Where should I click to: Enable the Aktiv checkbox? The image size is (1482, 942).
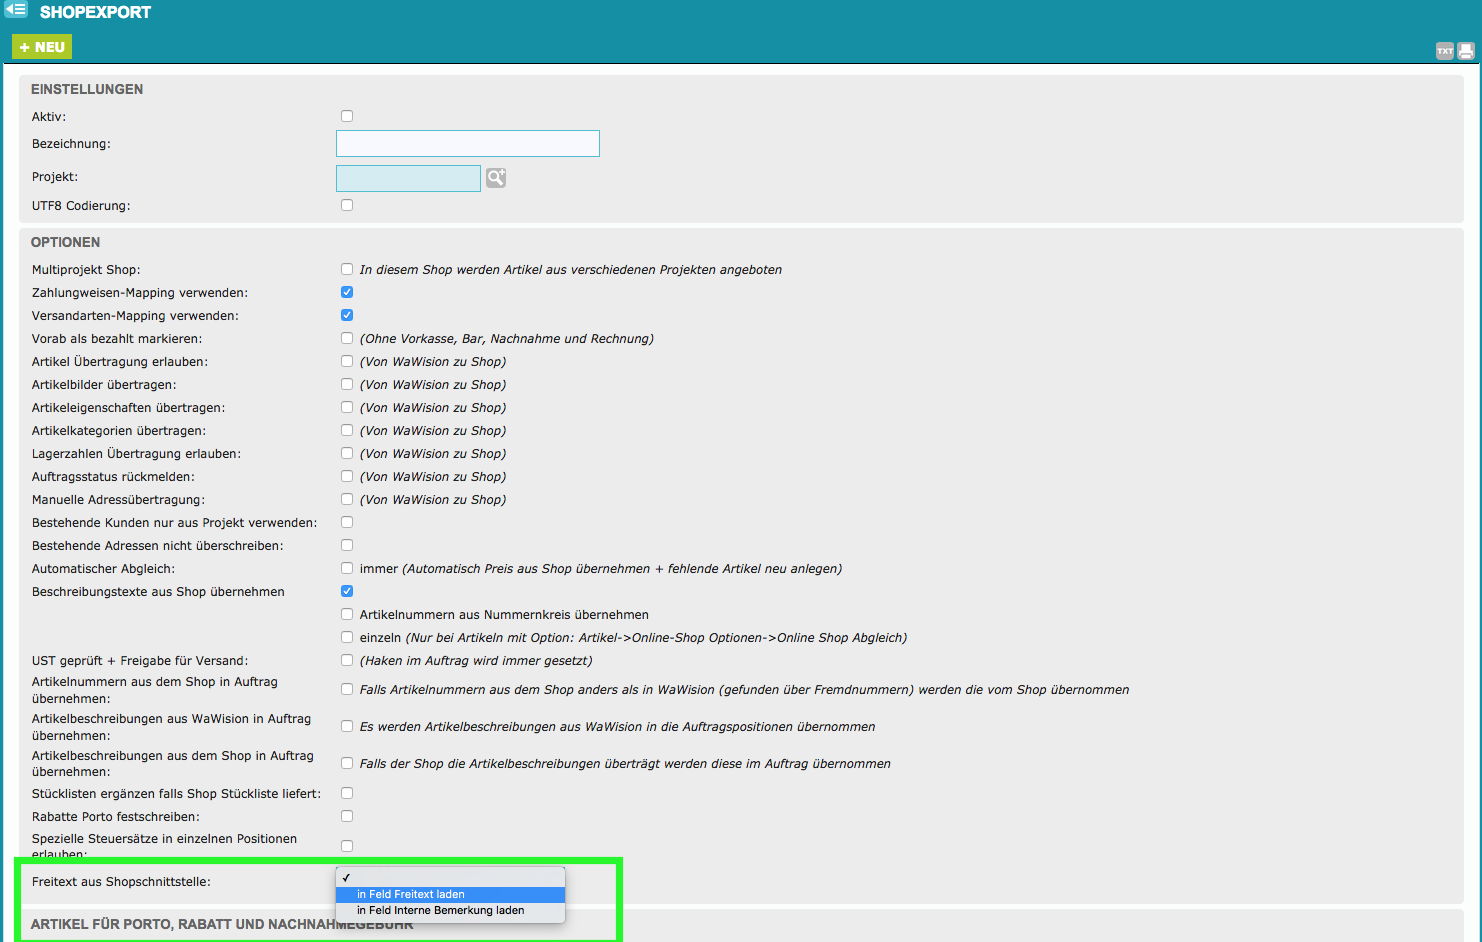[x=347, y=116]
